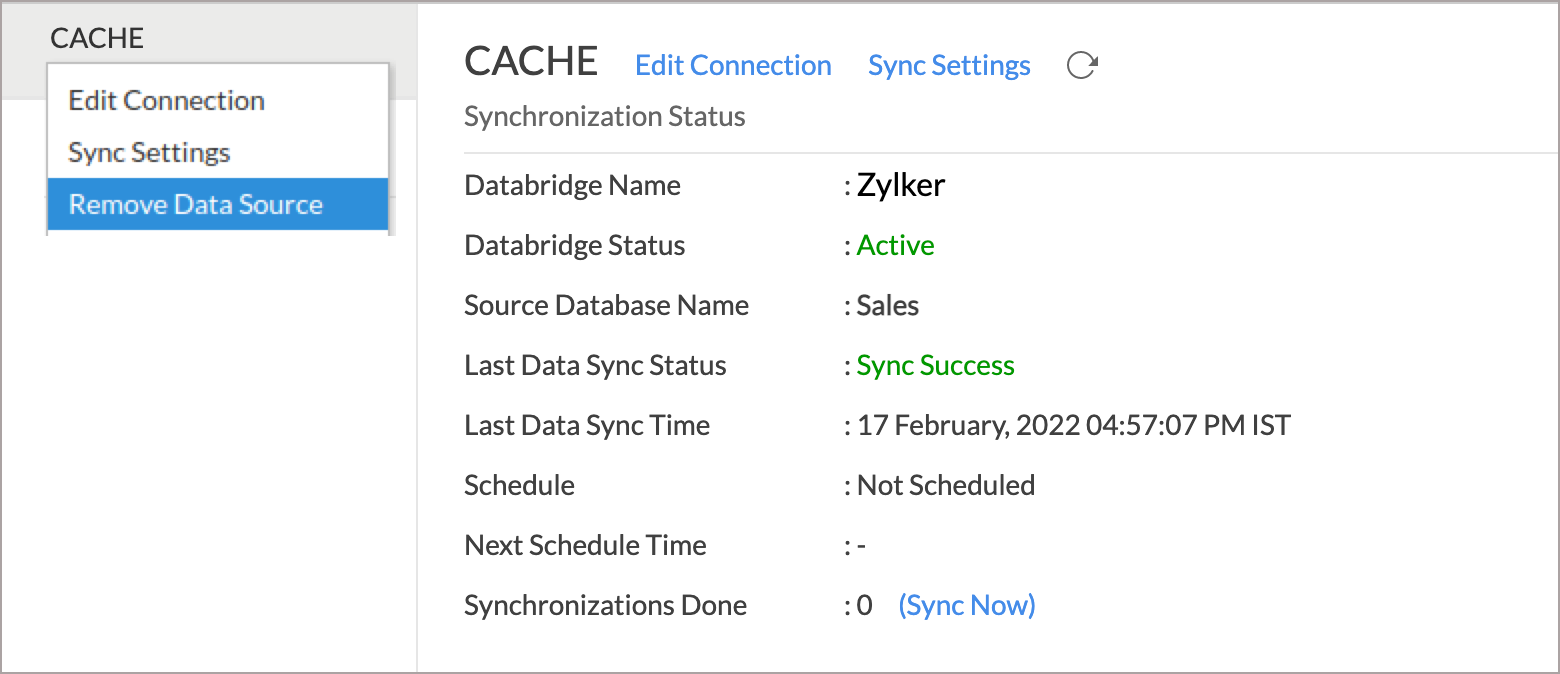The height and width of the screenshot is (674, 1560).
Task: Click the Sync Now link
Action: [x=967, y=605]
